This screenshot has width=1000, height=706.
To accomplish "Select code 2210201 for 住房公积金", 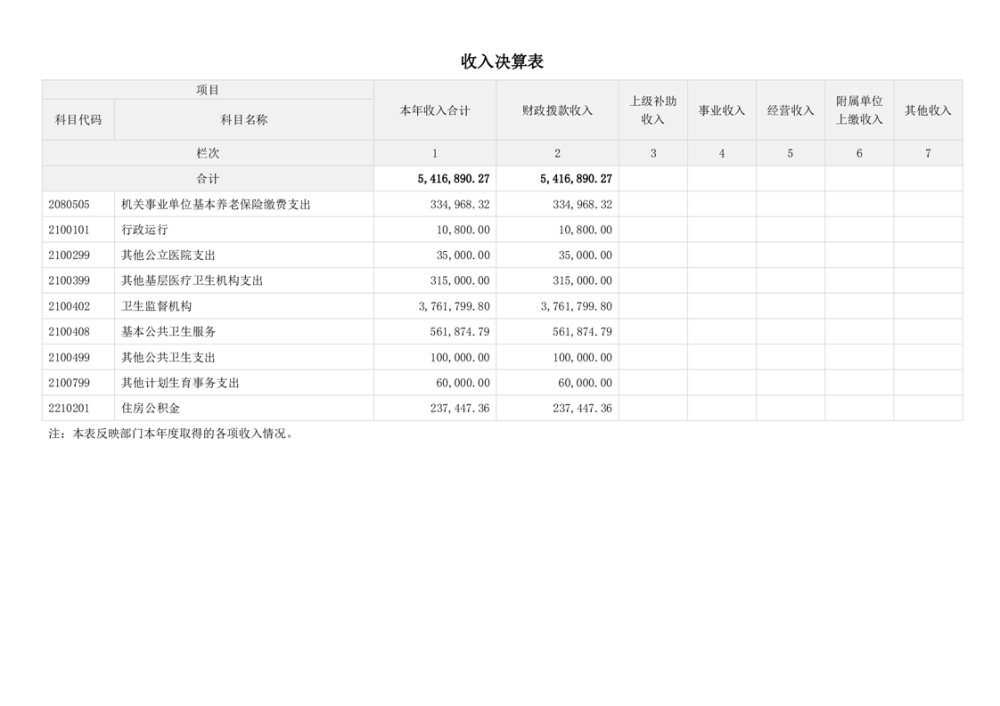I will click(69, 408).
